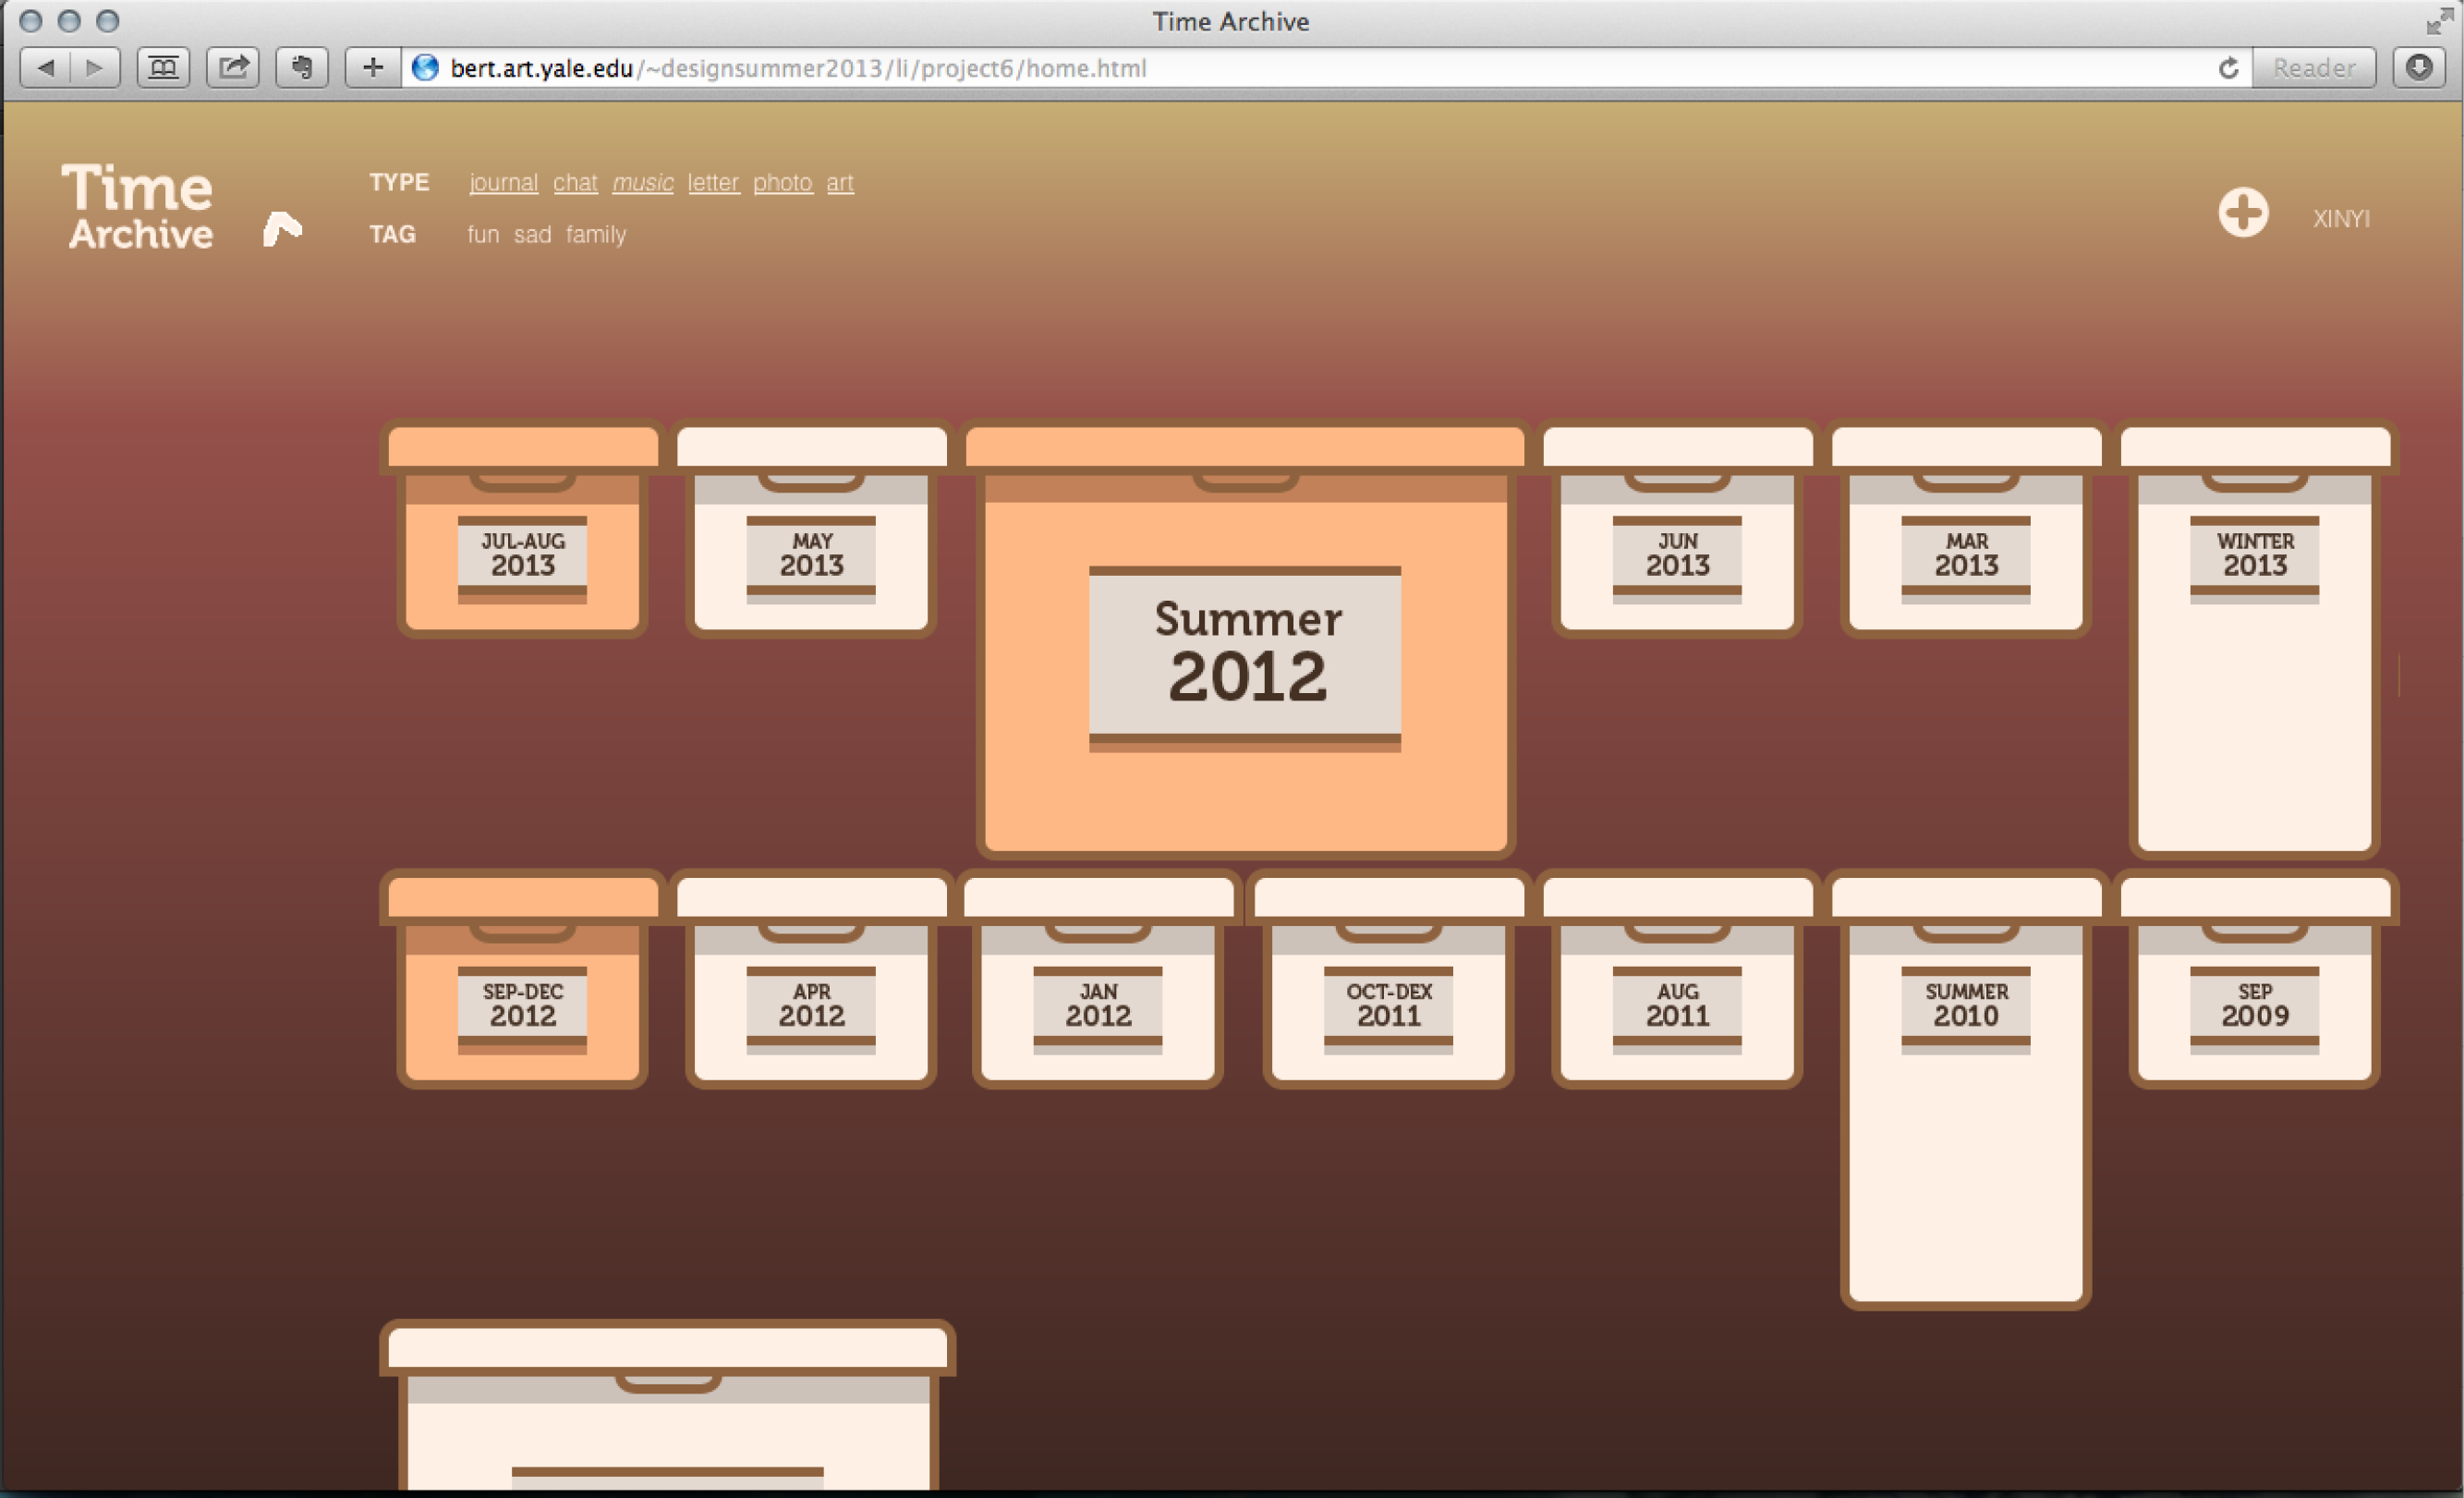The width and height of the screenshot is (2464, 1498).
Task: Click the address bar URL field
Action: (1325, 68)
